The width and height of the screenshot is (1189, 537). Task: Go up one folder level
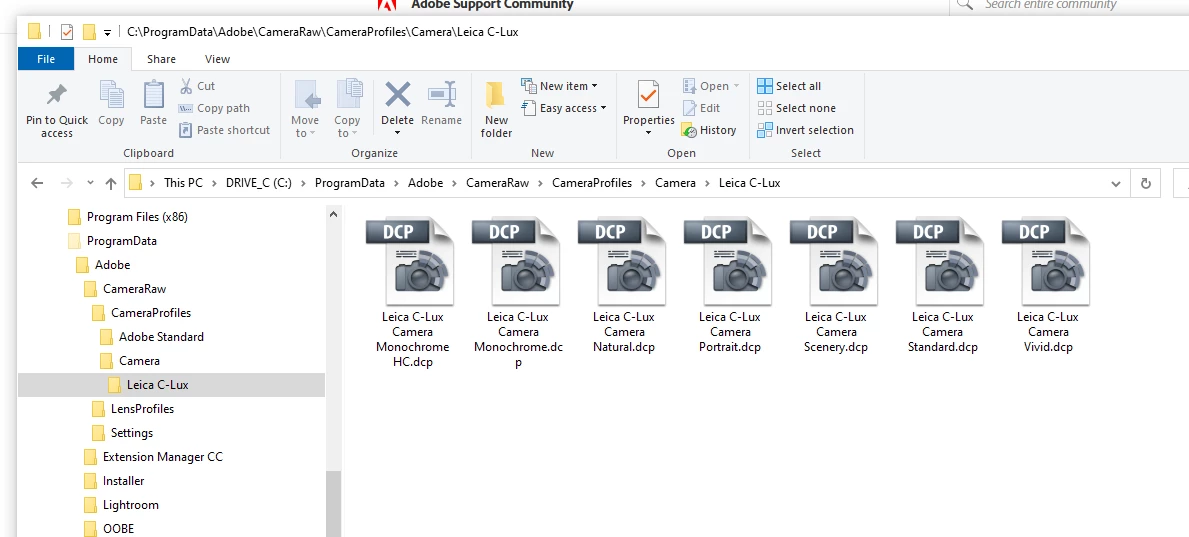click(x=111, y=183)
